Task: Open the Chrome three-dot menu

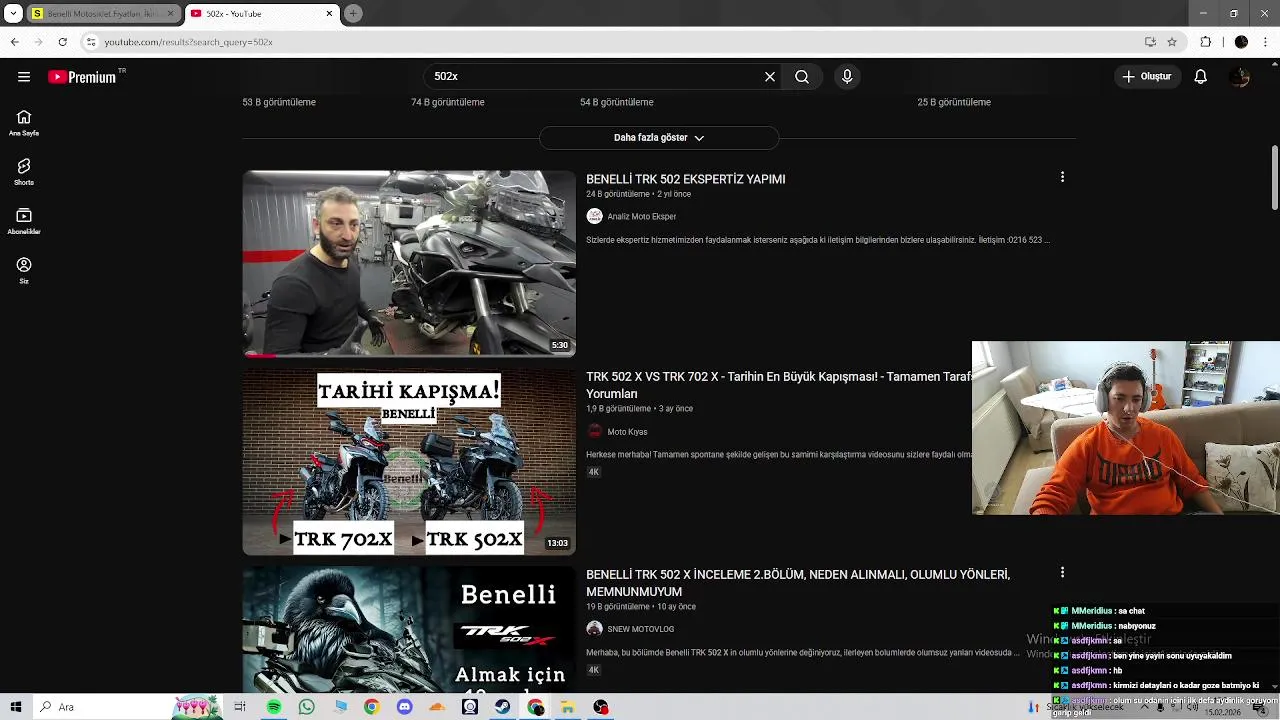Action: [x=1266, y=42]
